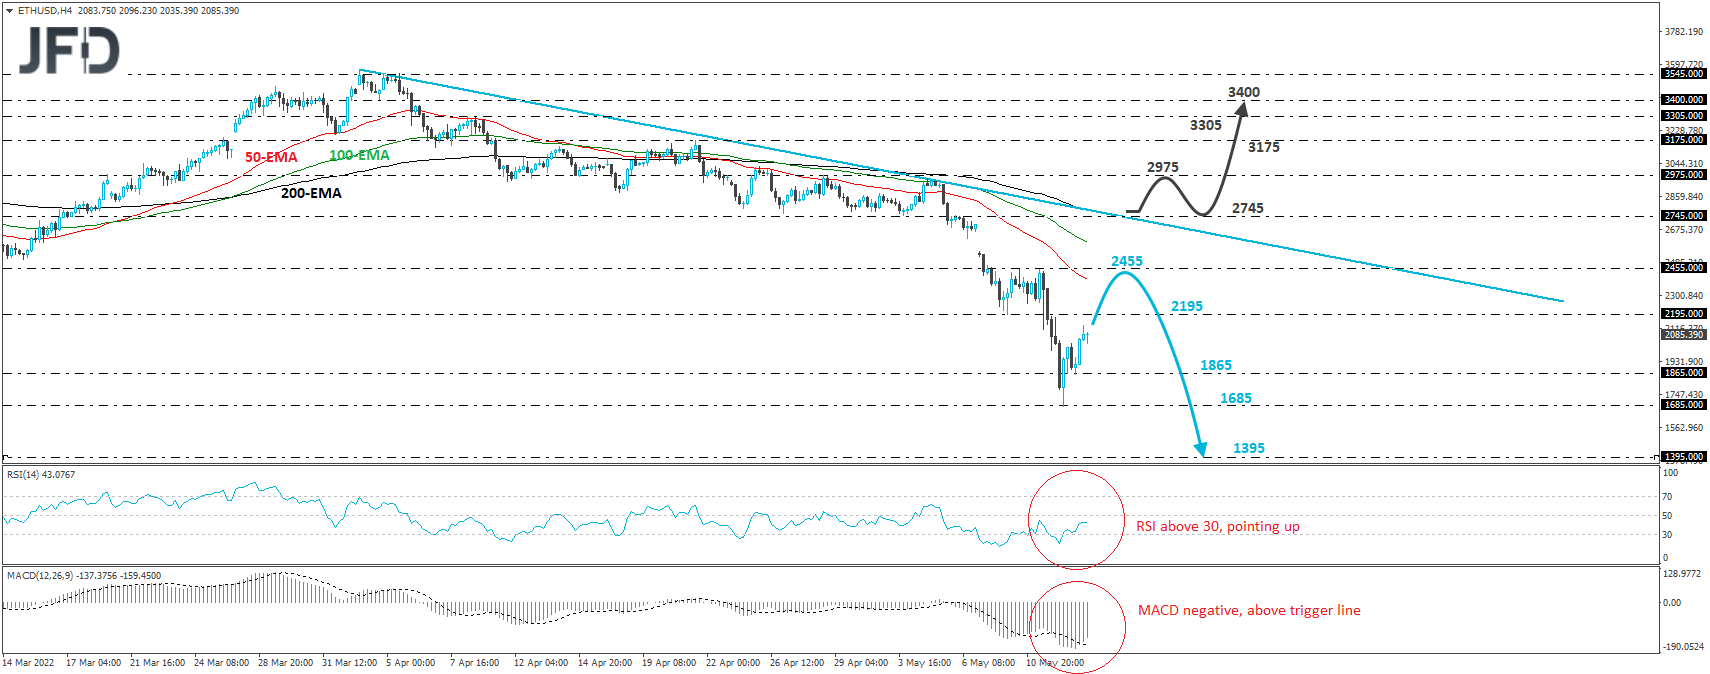Click the 2455.000 price level tag

pos(1684,268)
